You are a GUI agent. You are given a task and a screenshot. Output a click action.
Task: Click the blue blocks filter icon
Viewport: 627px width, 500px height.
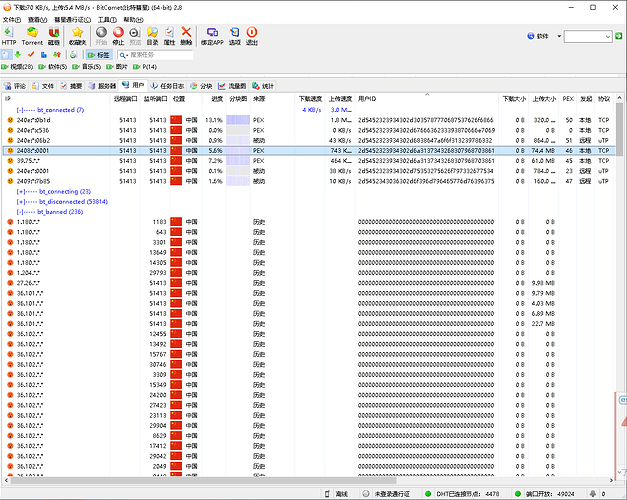coord(44,55)
